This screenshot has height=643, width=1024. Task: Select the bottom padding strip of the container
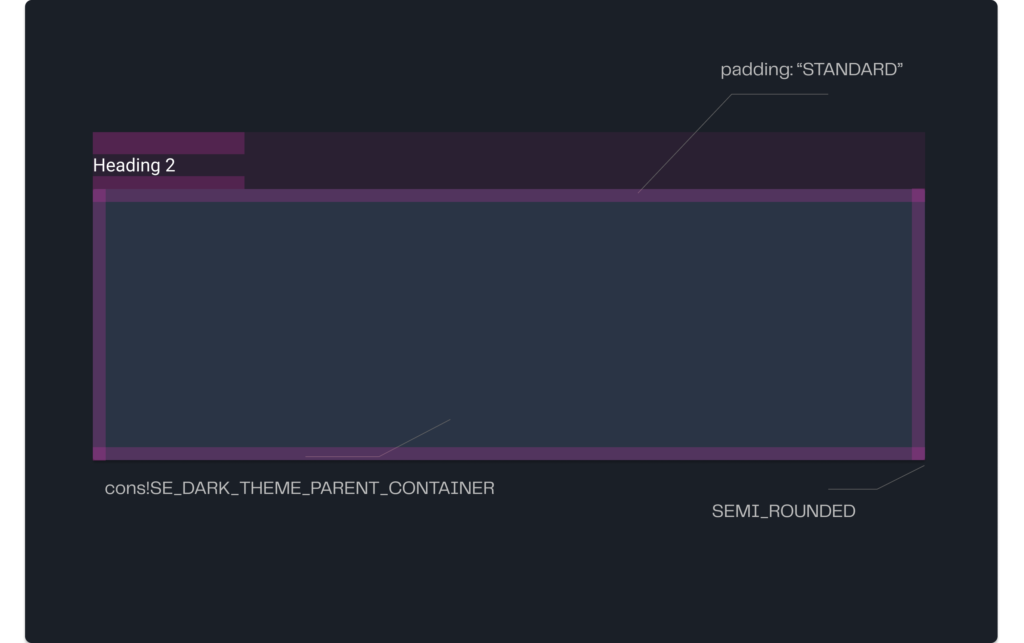509,453
